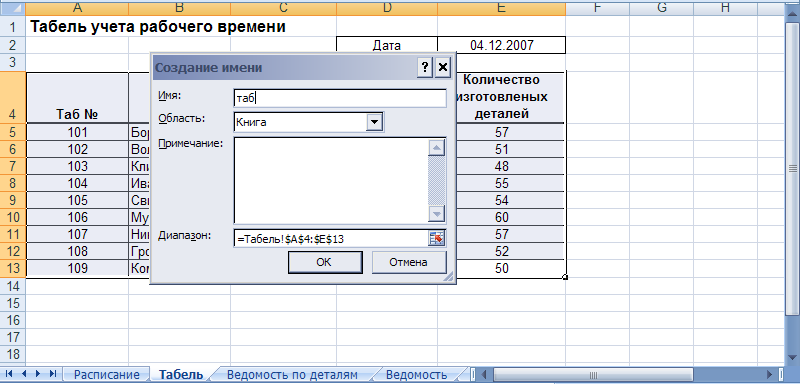Image resolution: width=800 pixels, height=384 pixels.
Task: Click cell with tab number 106
Action: tap(77, 217)
